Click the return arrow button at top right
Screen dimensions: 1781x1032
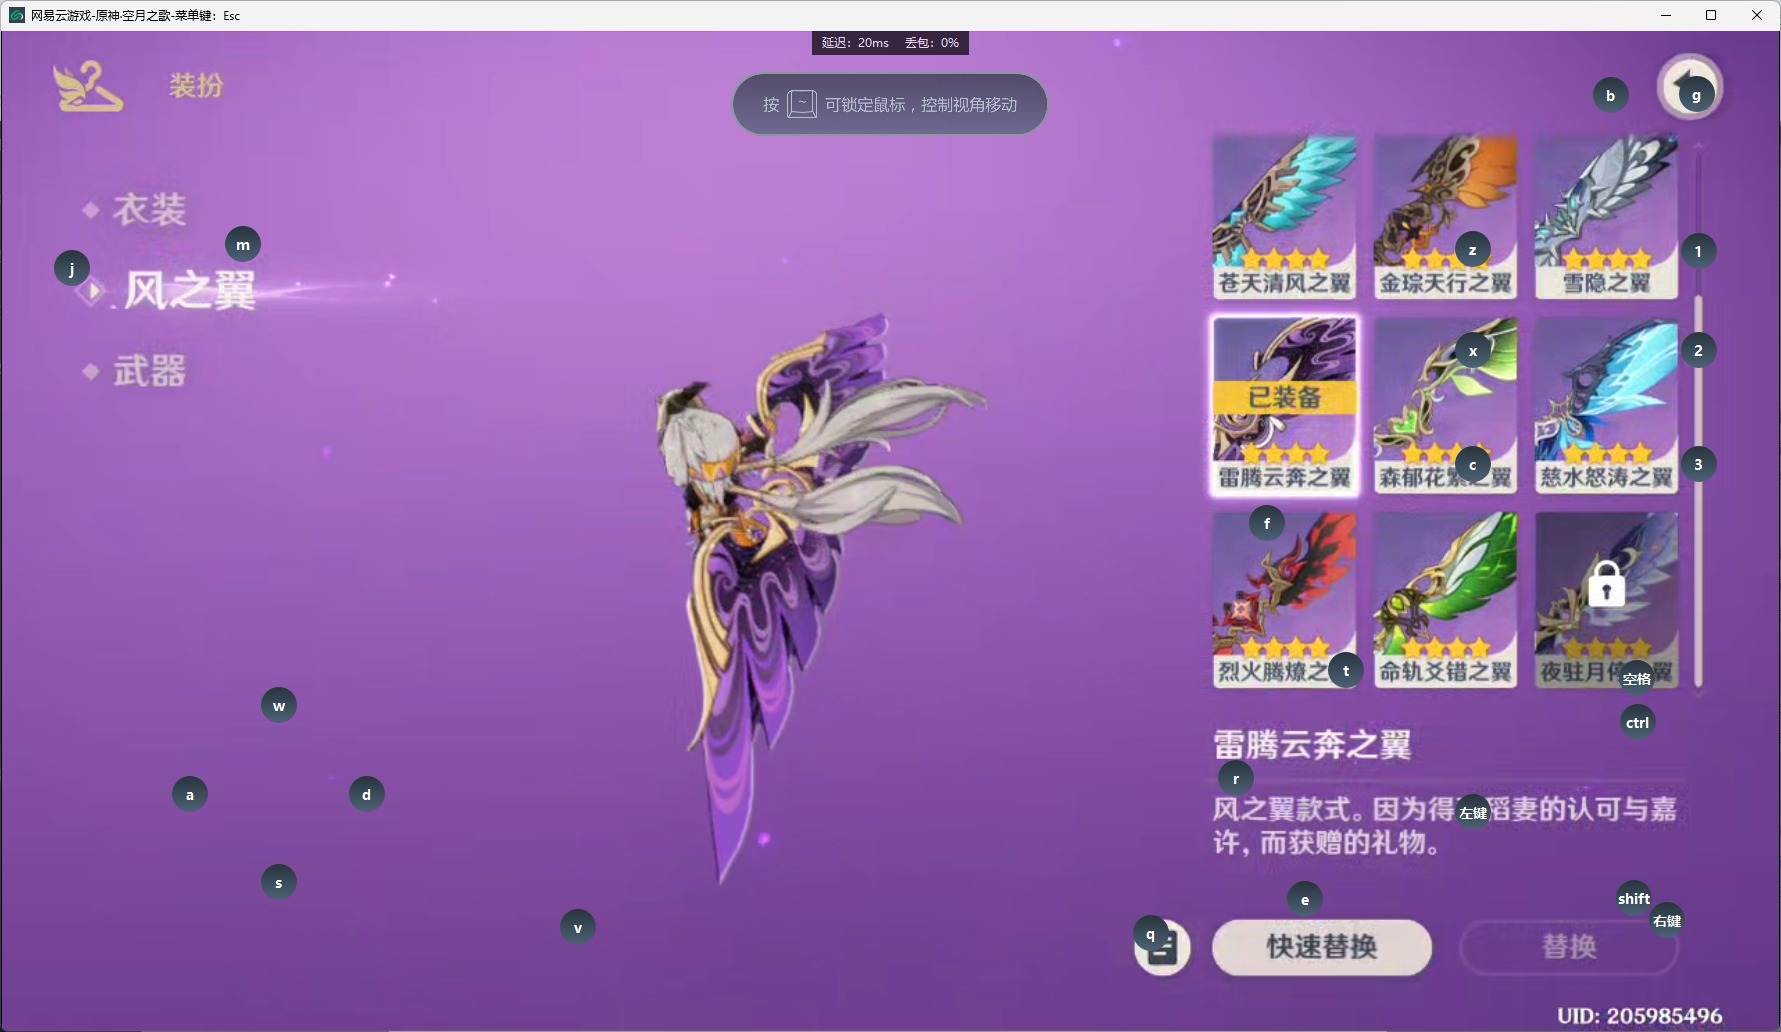[1689, 86]
